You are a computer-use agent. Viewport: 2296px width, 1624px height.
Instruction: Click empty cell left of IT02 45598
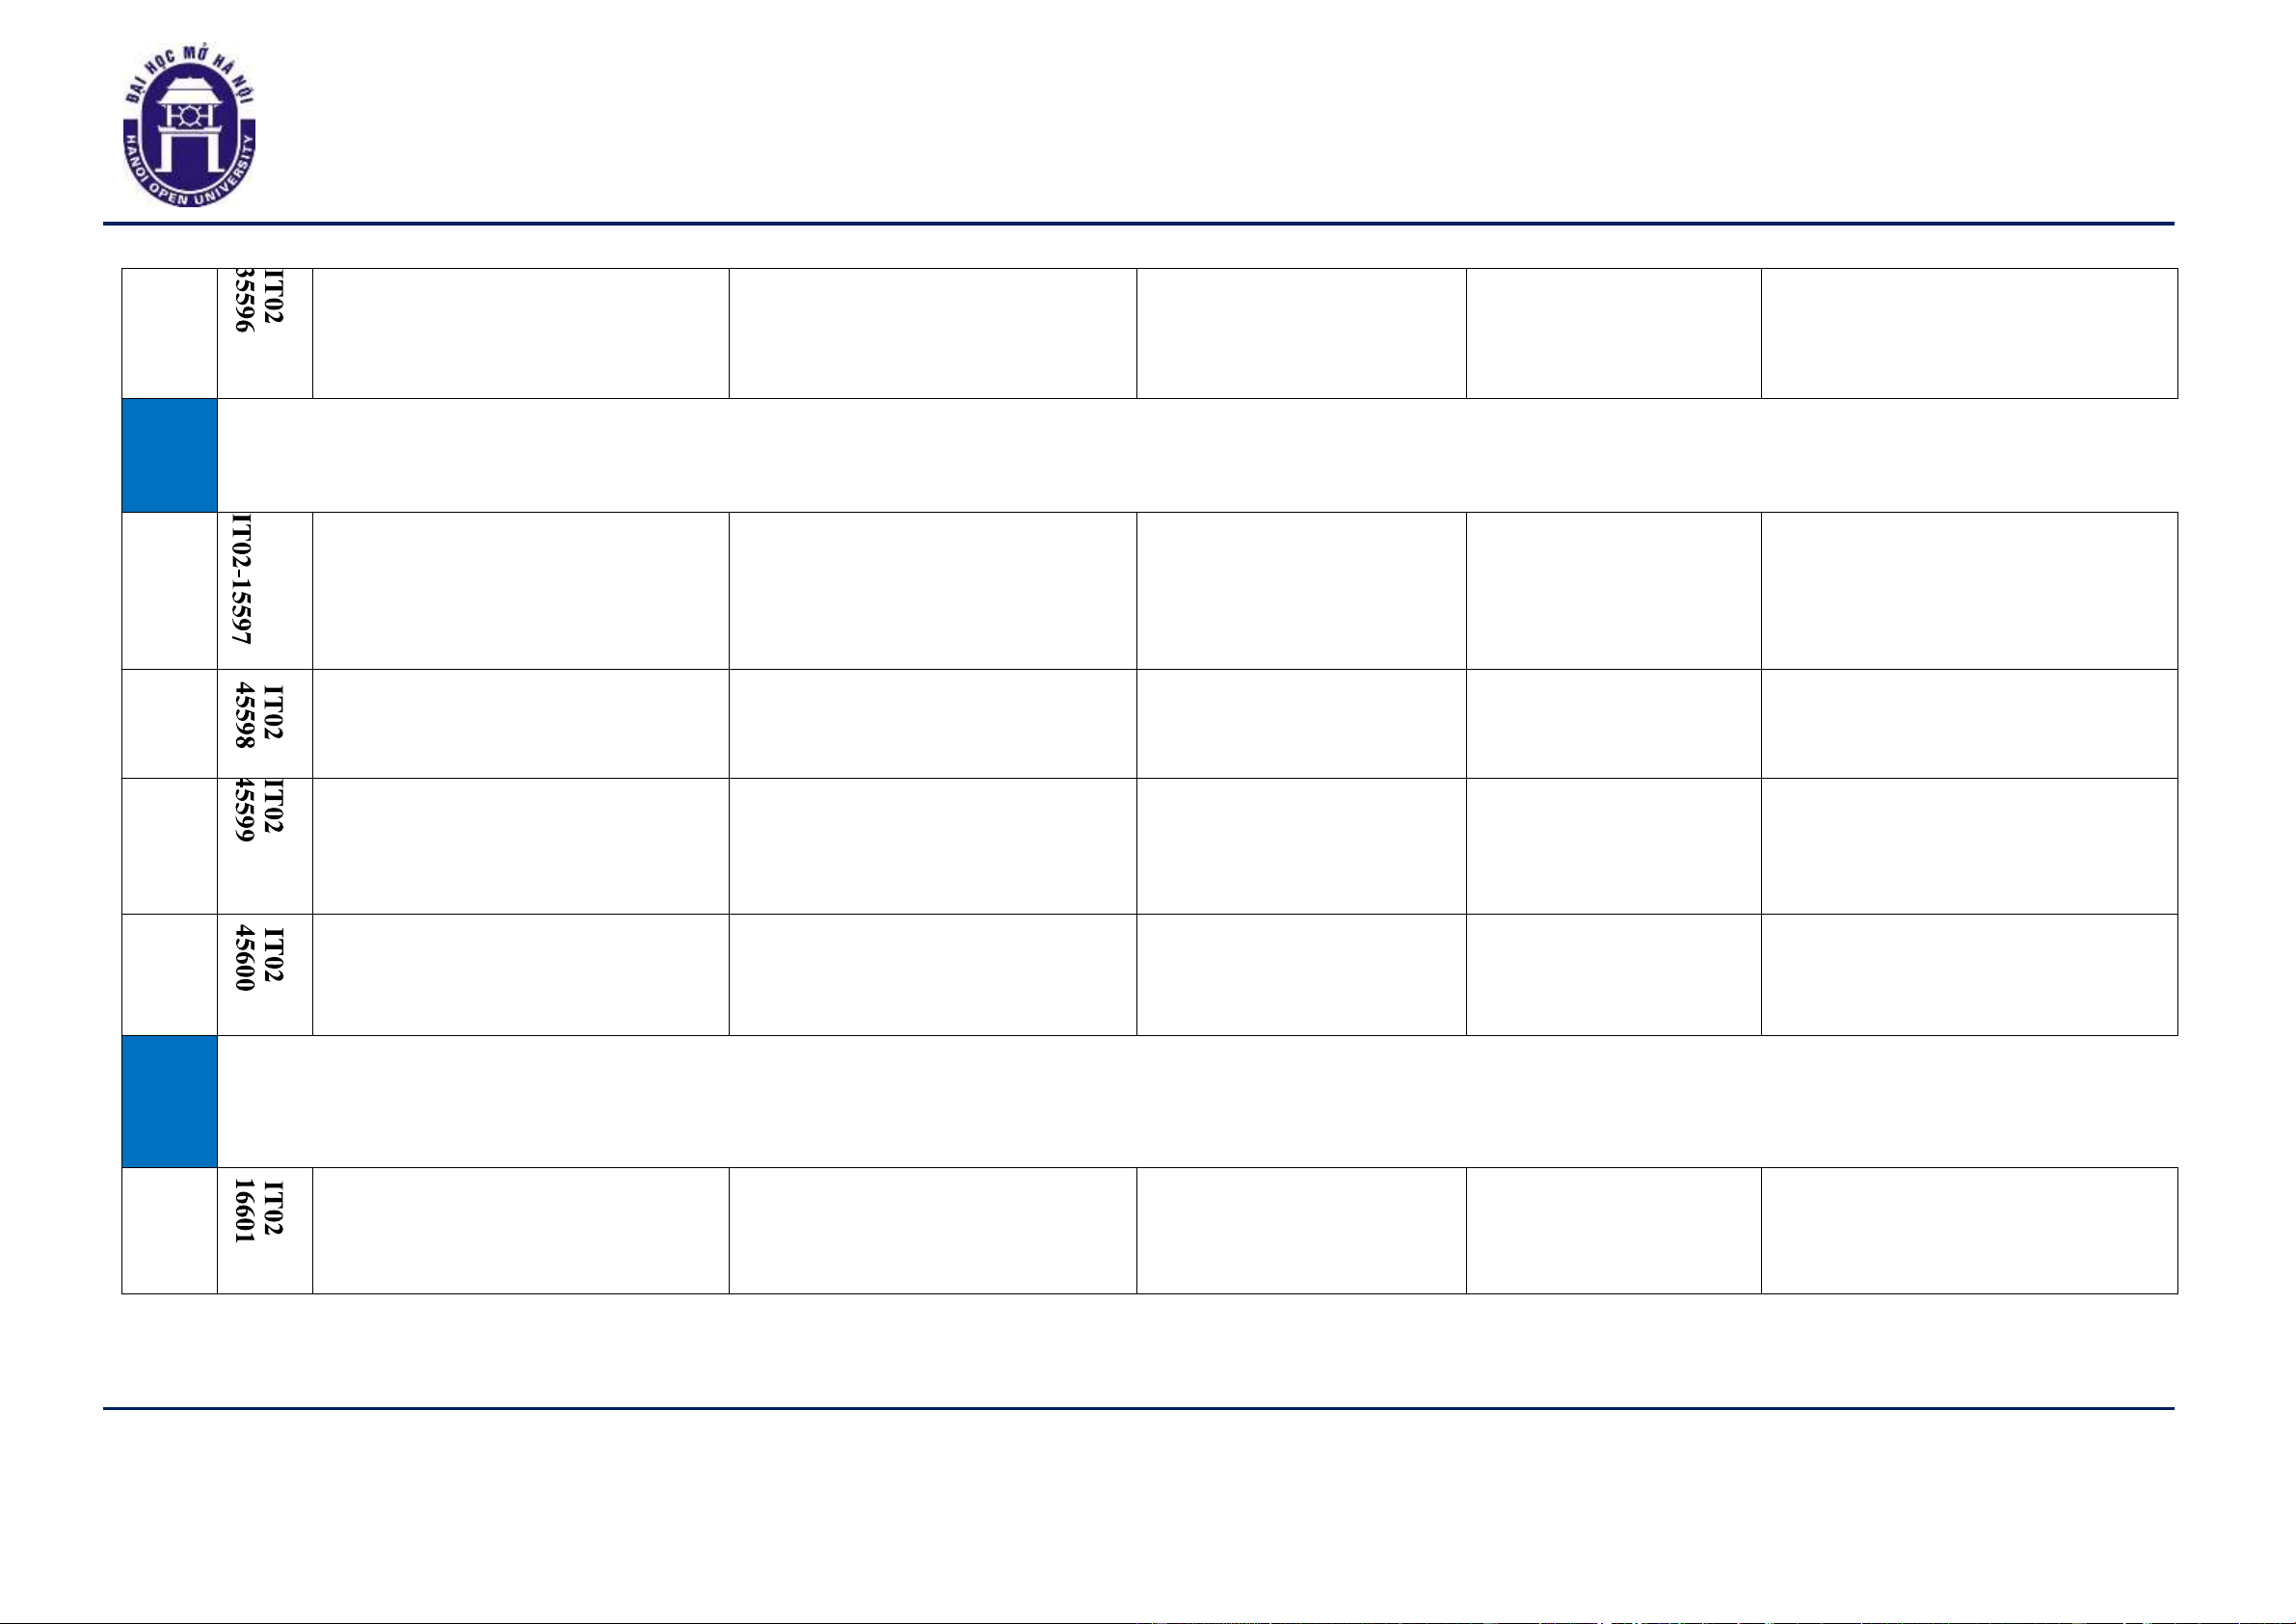[169, 723]
